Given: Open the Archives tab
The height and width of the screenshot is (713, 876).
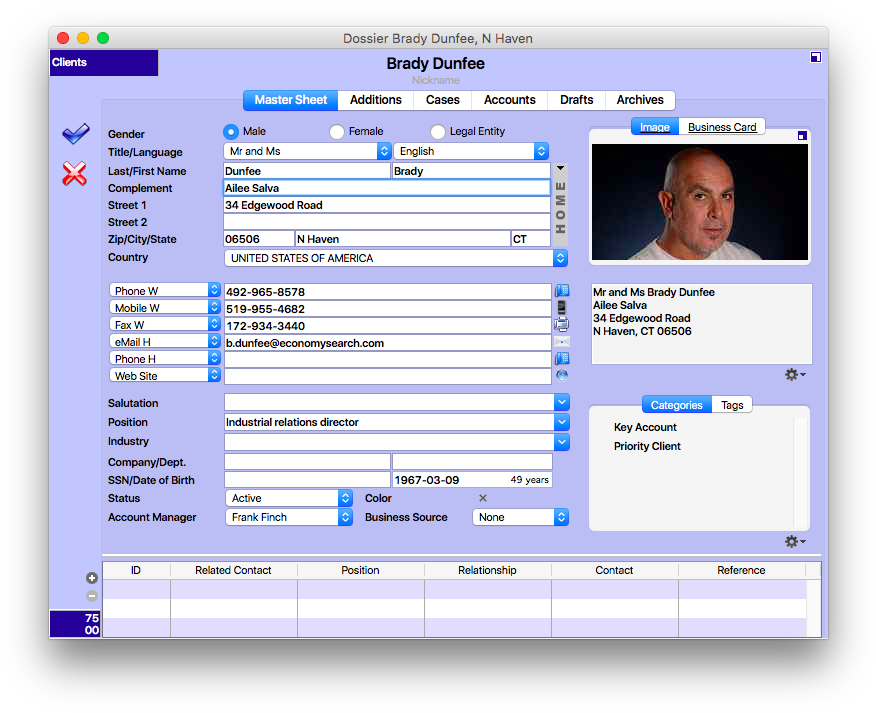Looking at the screenshot, I should click(x=640, y=100).
